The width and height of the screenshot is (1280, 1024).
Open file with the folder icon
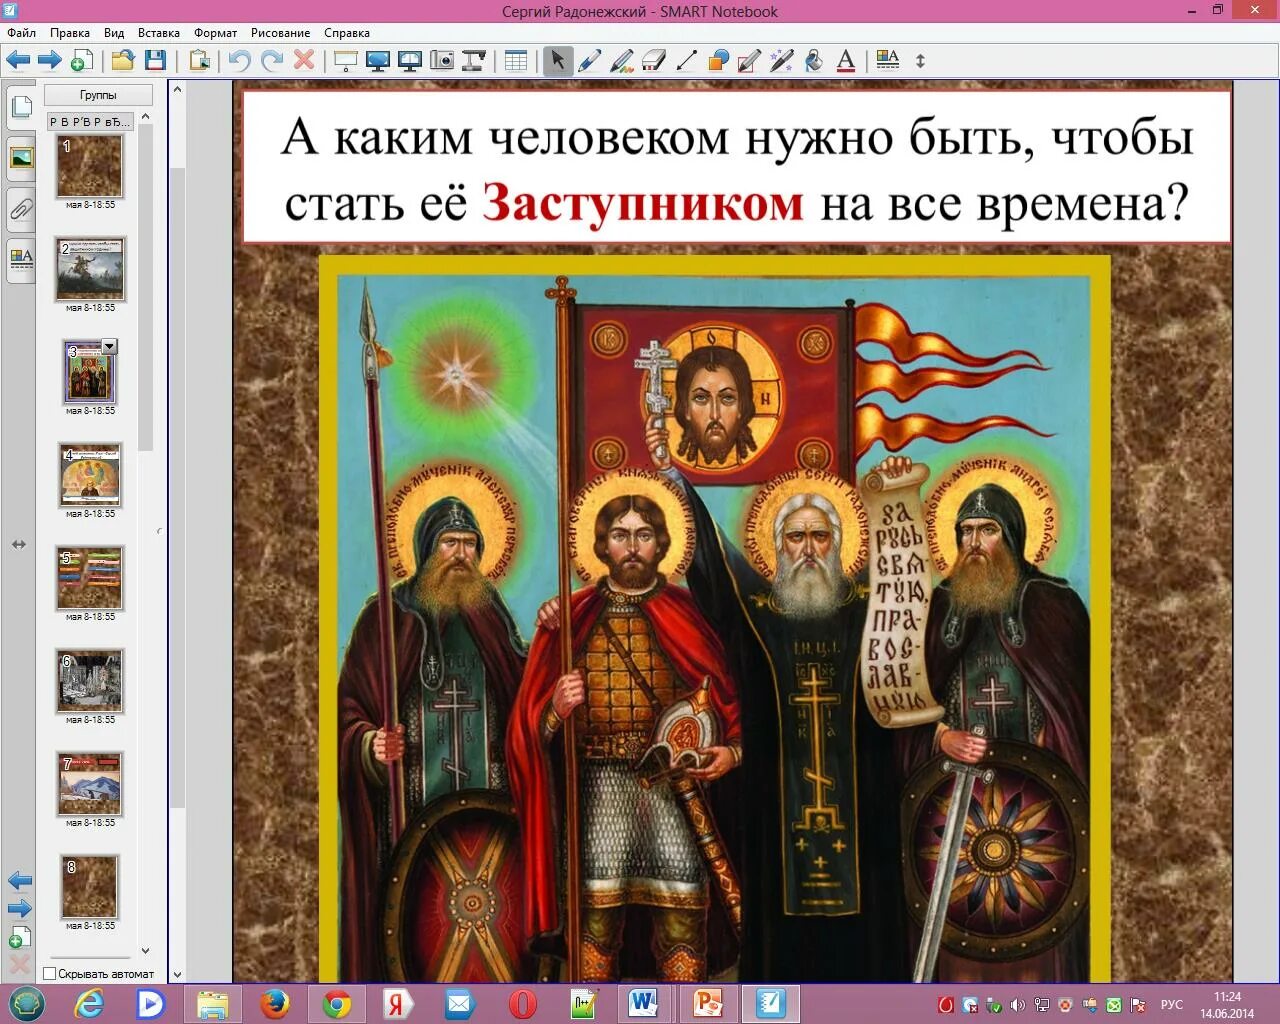tap(123, 61)
